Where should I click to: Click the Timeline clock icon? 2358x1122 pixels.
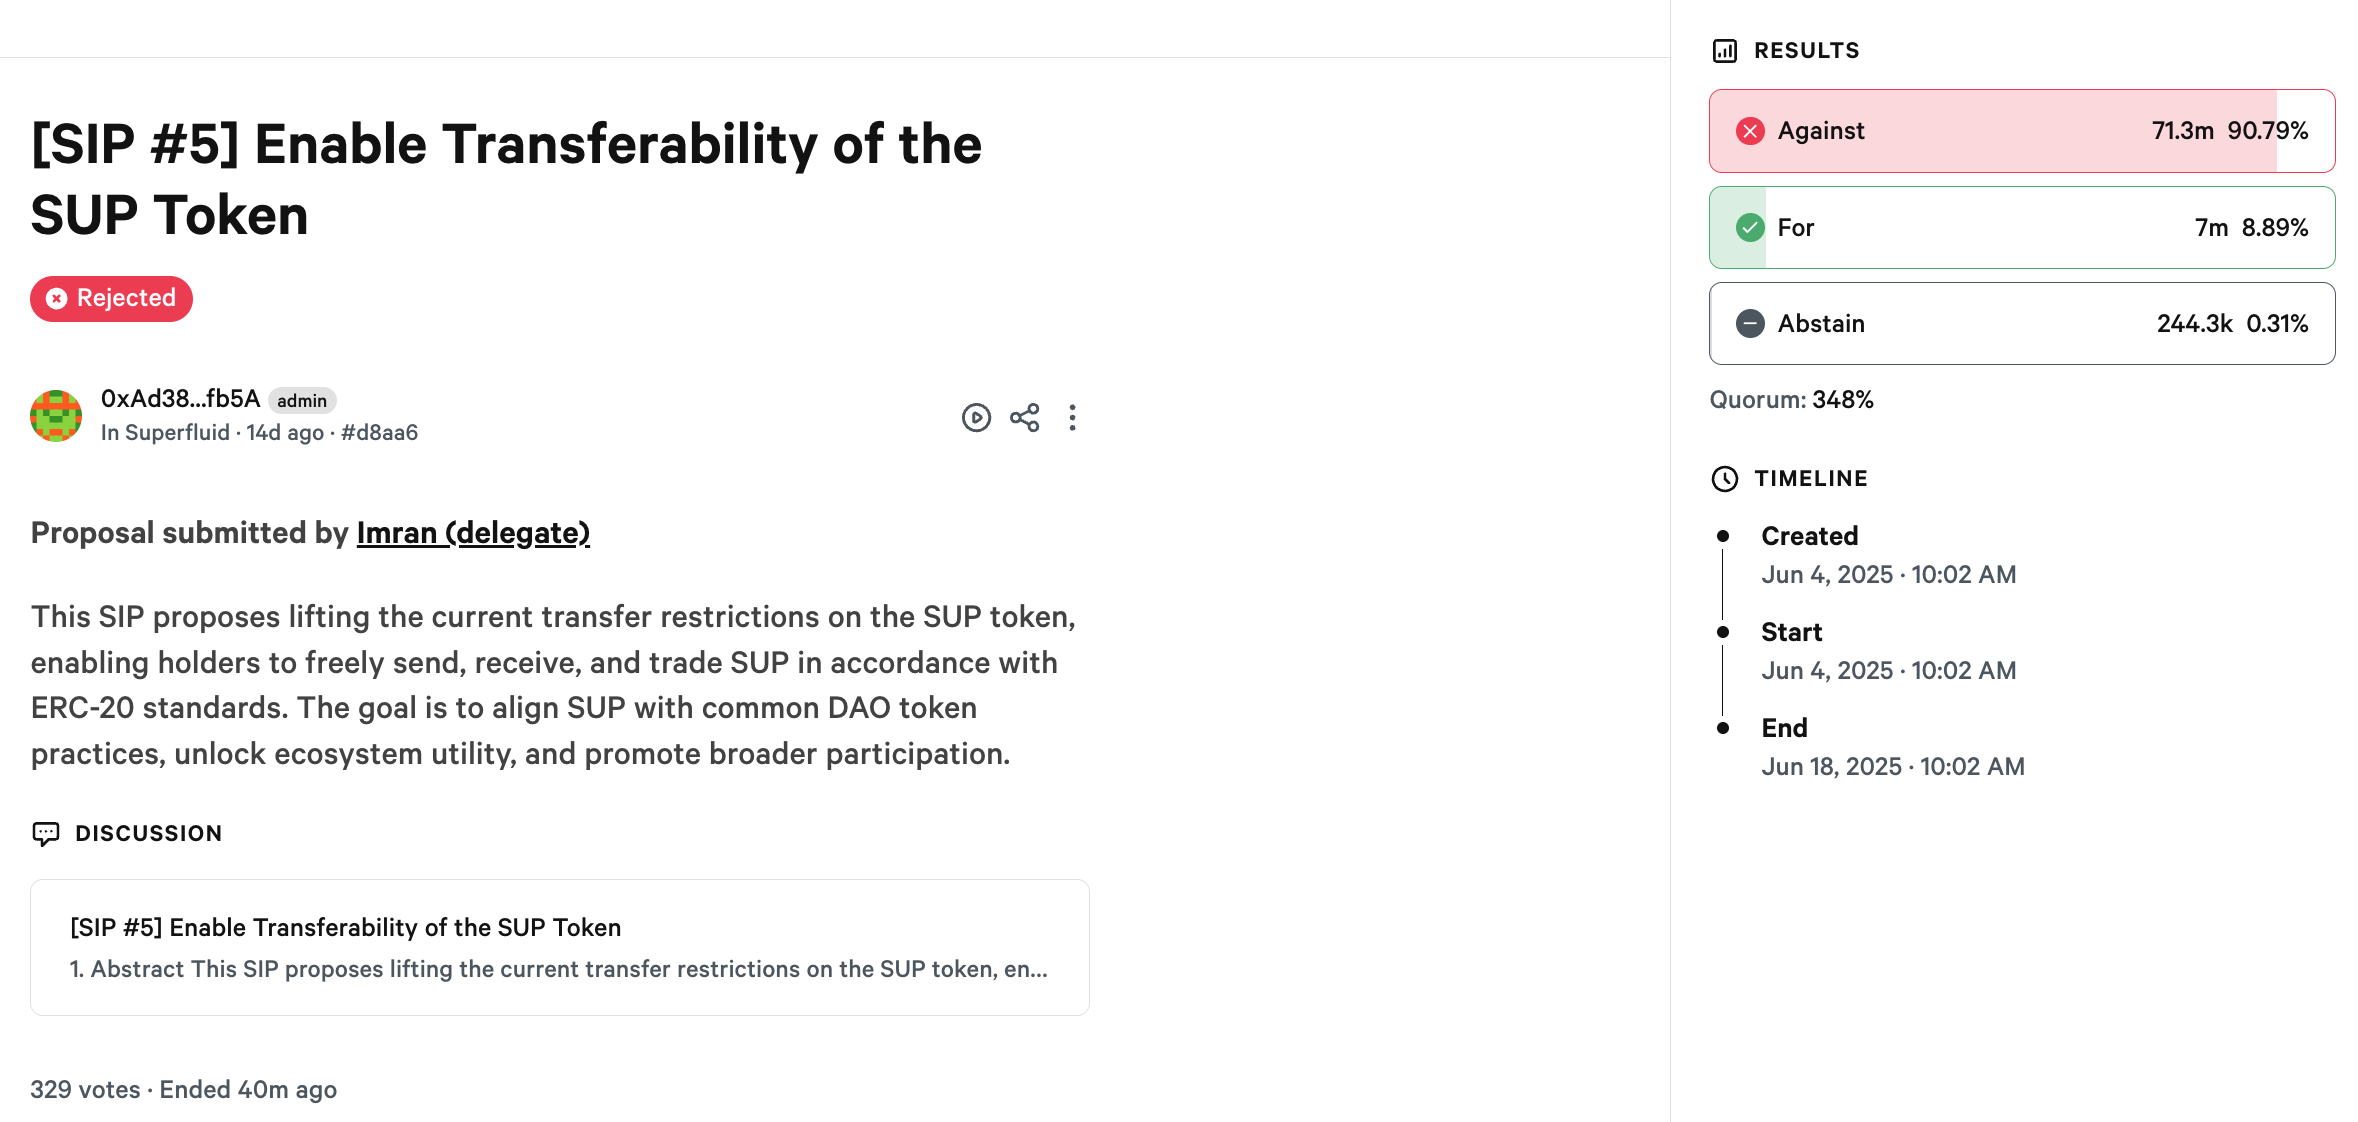pos(1725,479)
